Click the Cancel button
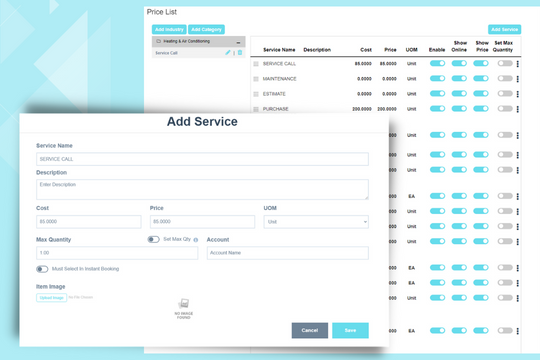The image size is (540, 360). 310,330
